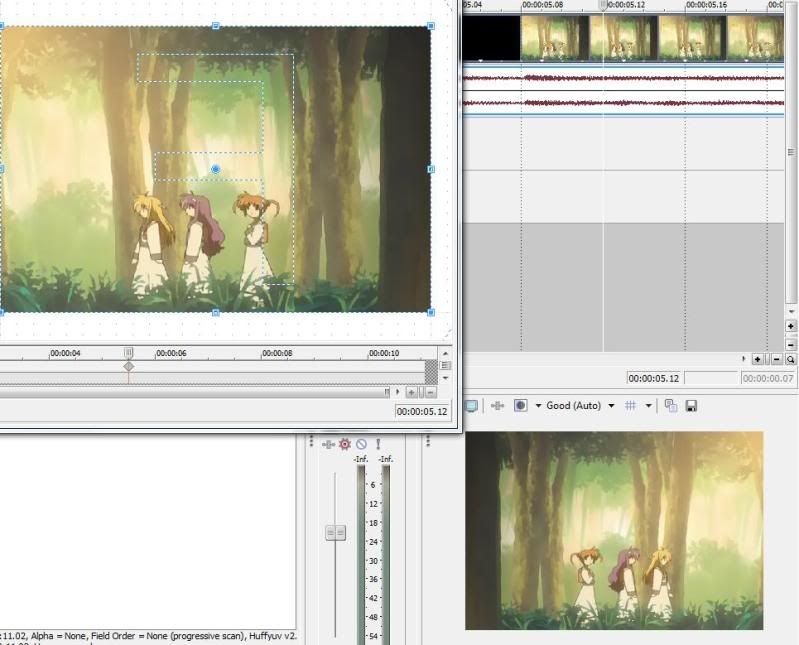The width and height of the screenshot is (799, 645).
Task: Zoom out Pan/Crop keyframe timeline
Action: click(431, 392)
